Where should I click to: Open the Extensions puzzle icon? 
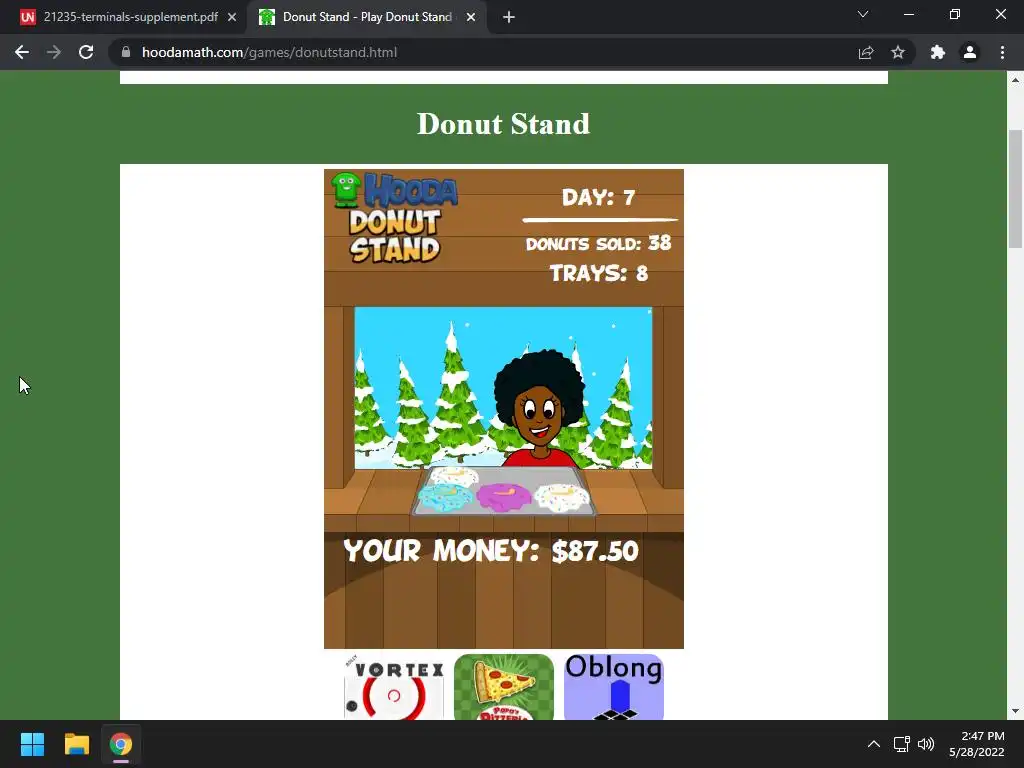(x=938, y=52)
